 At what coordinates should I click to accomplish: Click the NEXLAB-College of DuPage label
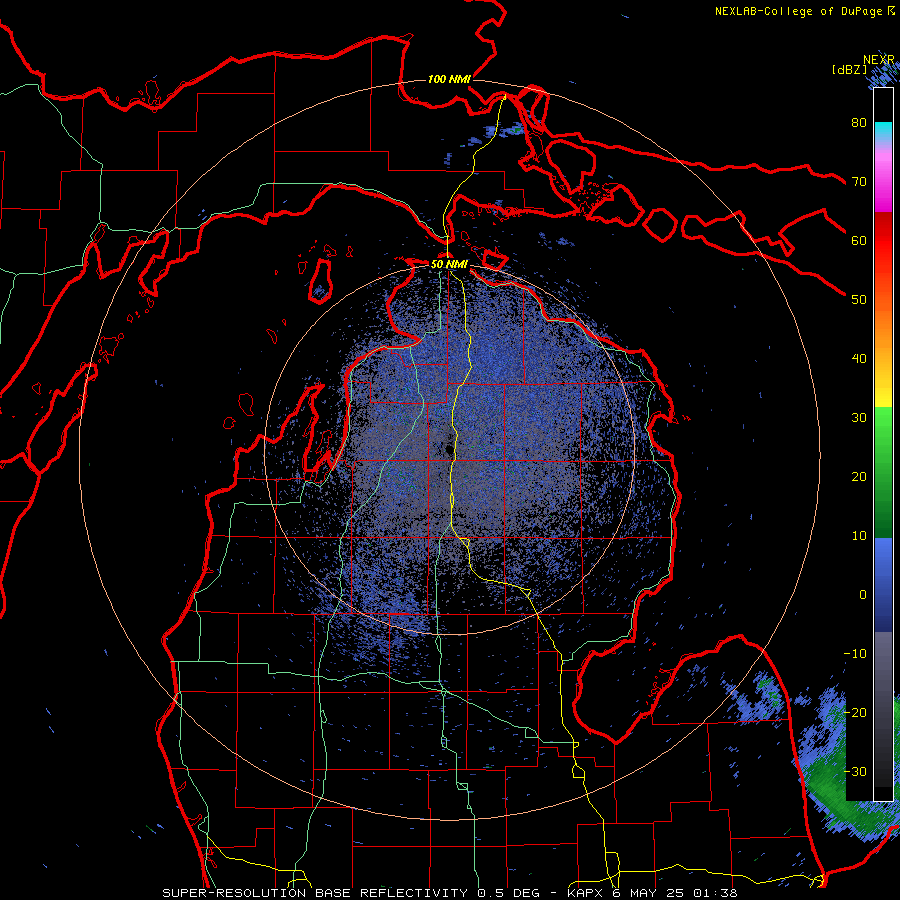800,11
